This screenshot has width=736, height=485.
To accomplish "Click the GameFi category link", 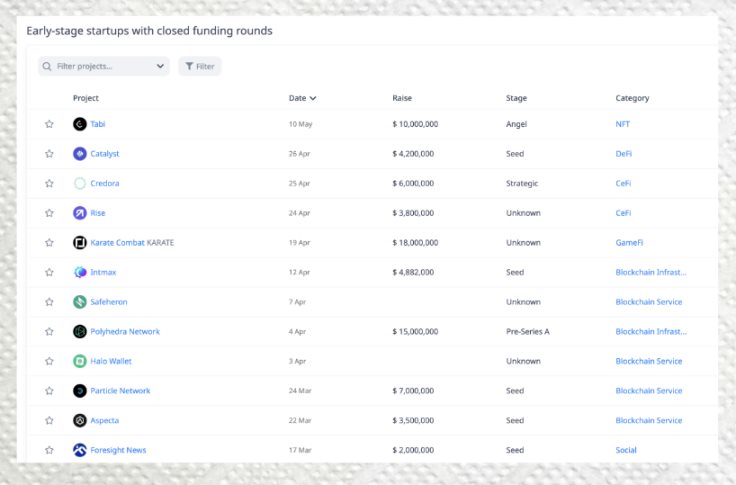I will click(628, 243).
